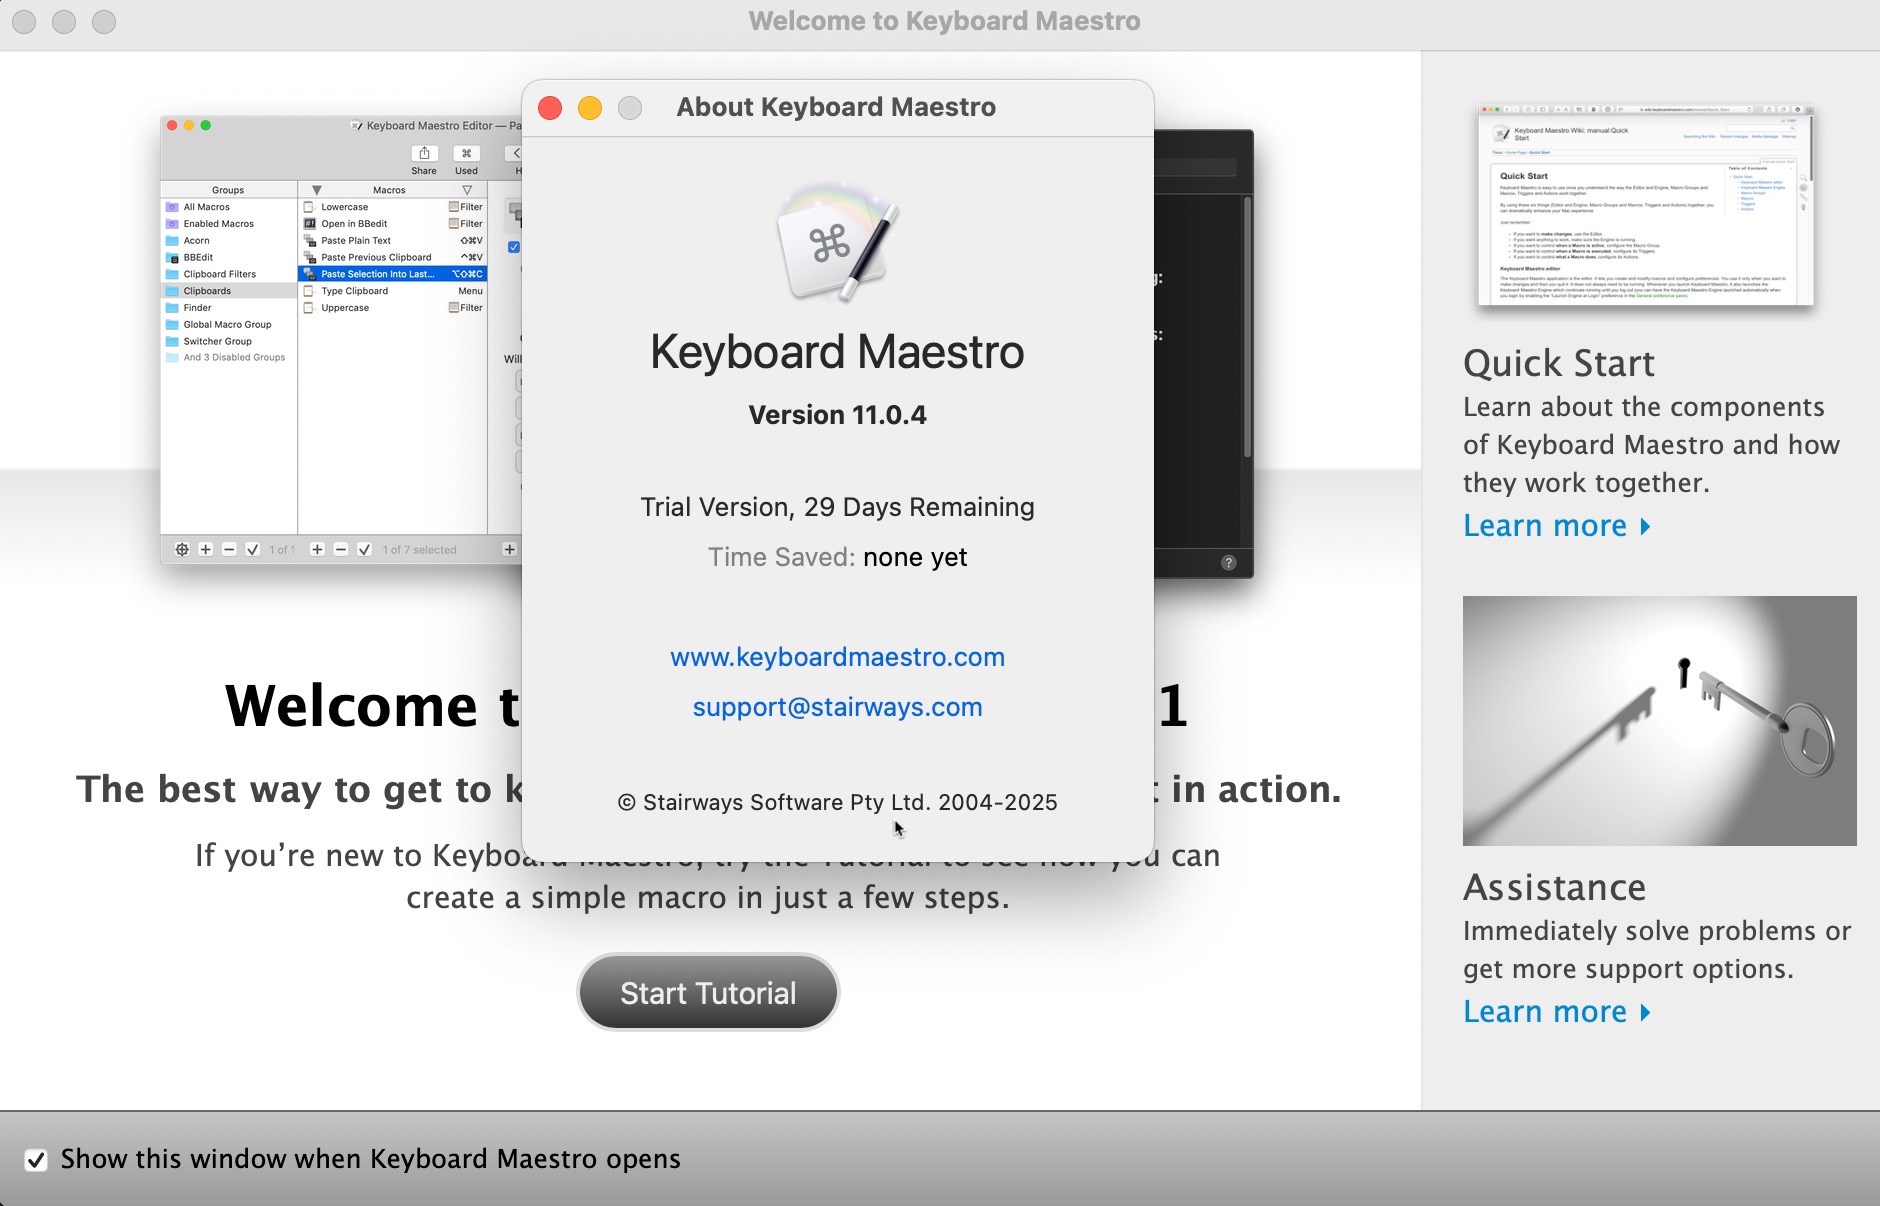The width and height of the screenshot is (1880, 1206).
Task: Open the www.keyboardmaestro.com link
Action: (837, 657)
